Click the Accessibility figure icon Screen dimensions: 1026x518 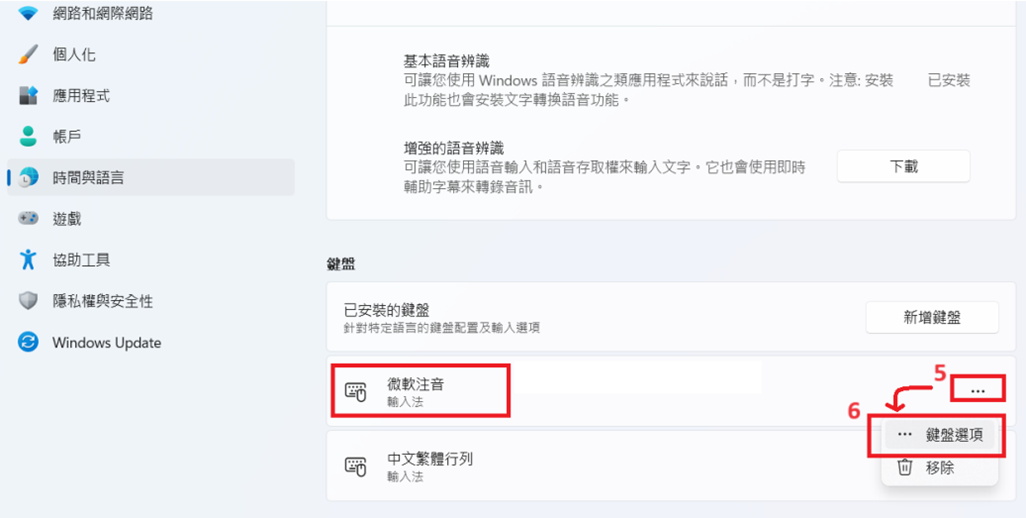pos(28,260)
